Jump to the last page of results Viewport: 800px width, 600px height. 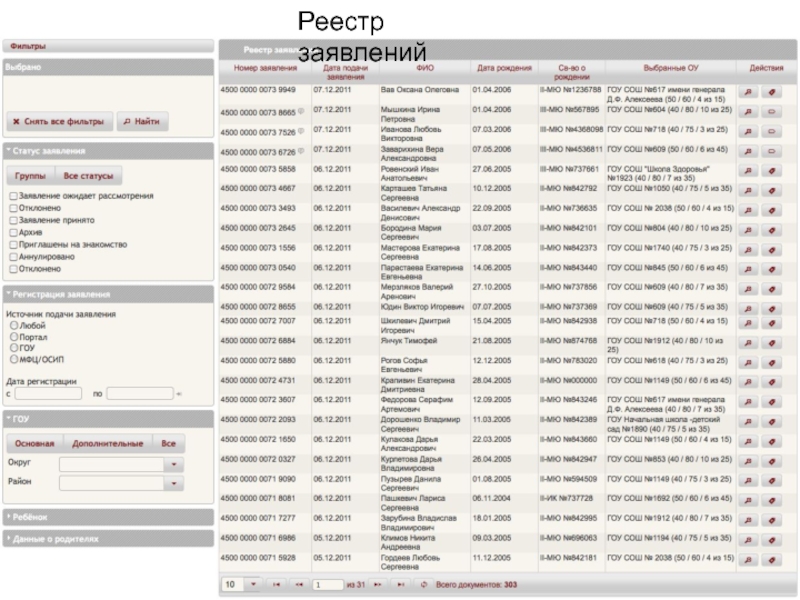click(401, 584)
